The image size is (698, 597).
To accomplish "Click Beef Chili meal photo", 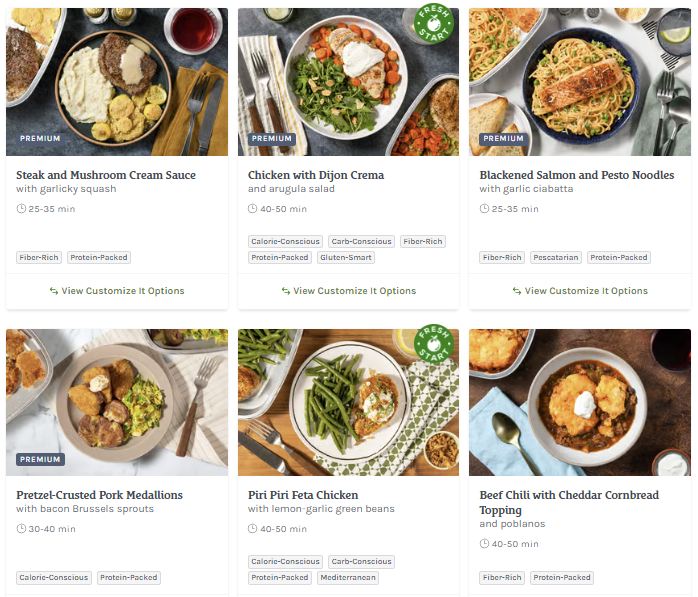I will point(580,402).
